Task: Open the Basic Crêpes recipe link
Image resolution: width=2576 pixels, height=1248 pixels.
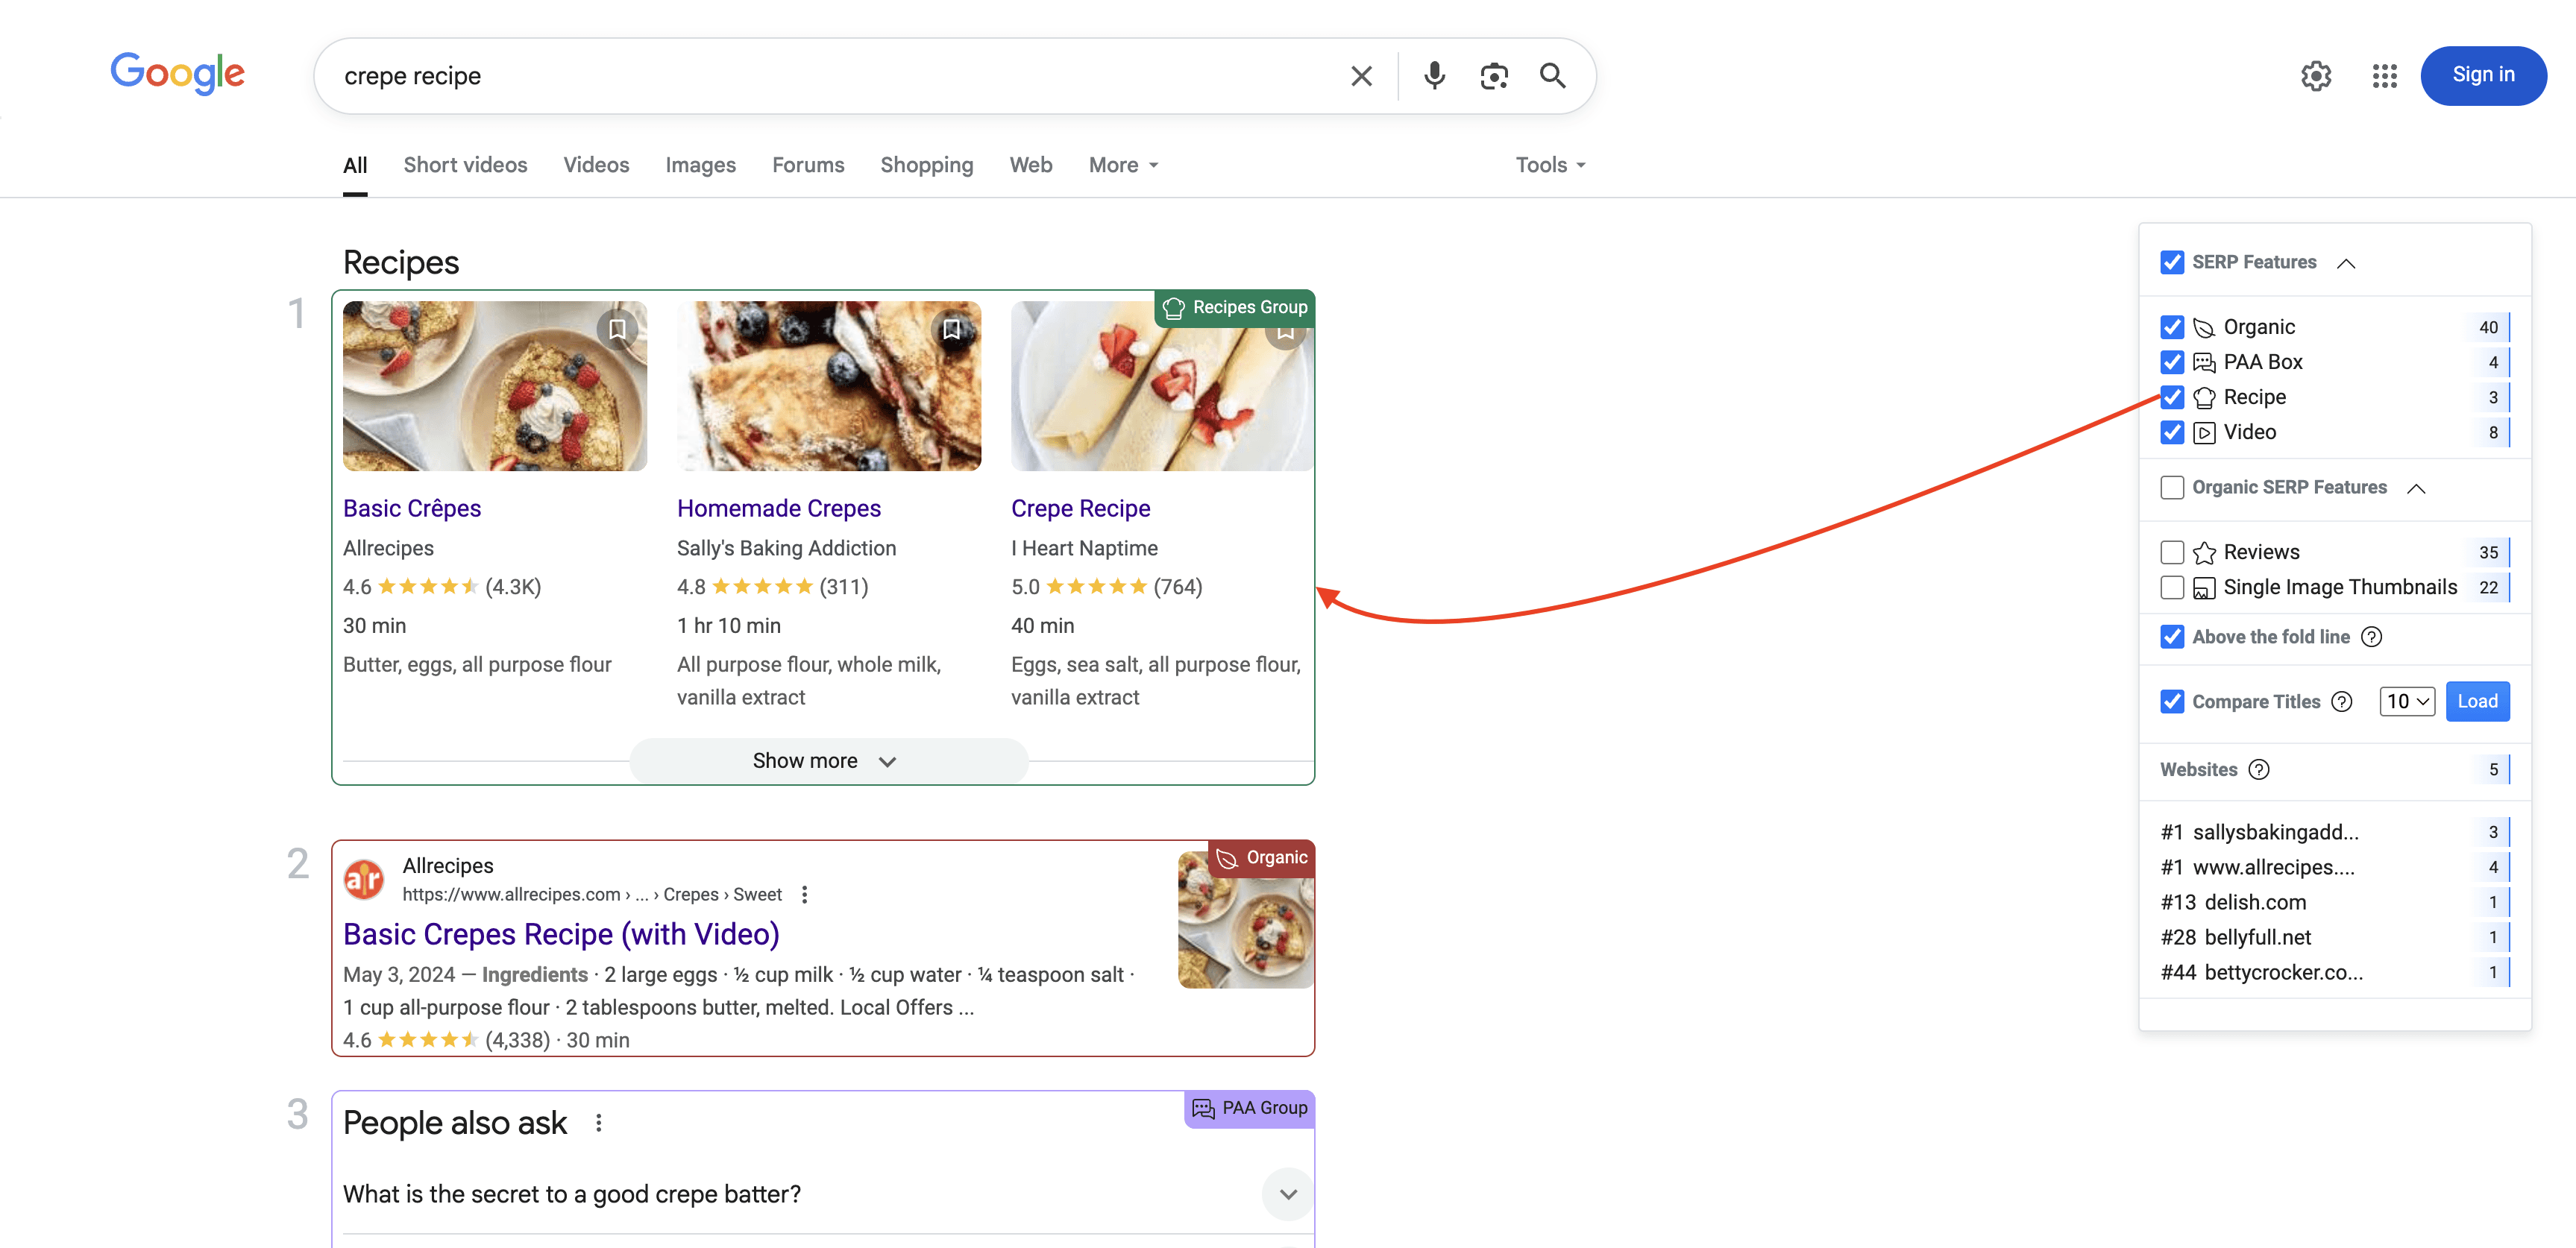Action: point(412,509)
